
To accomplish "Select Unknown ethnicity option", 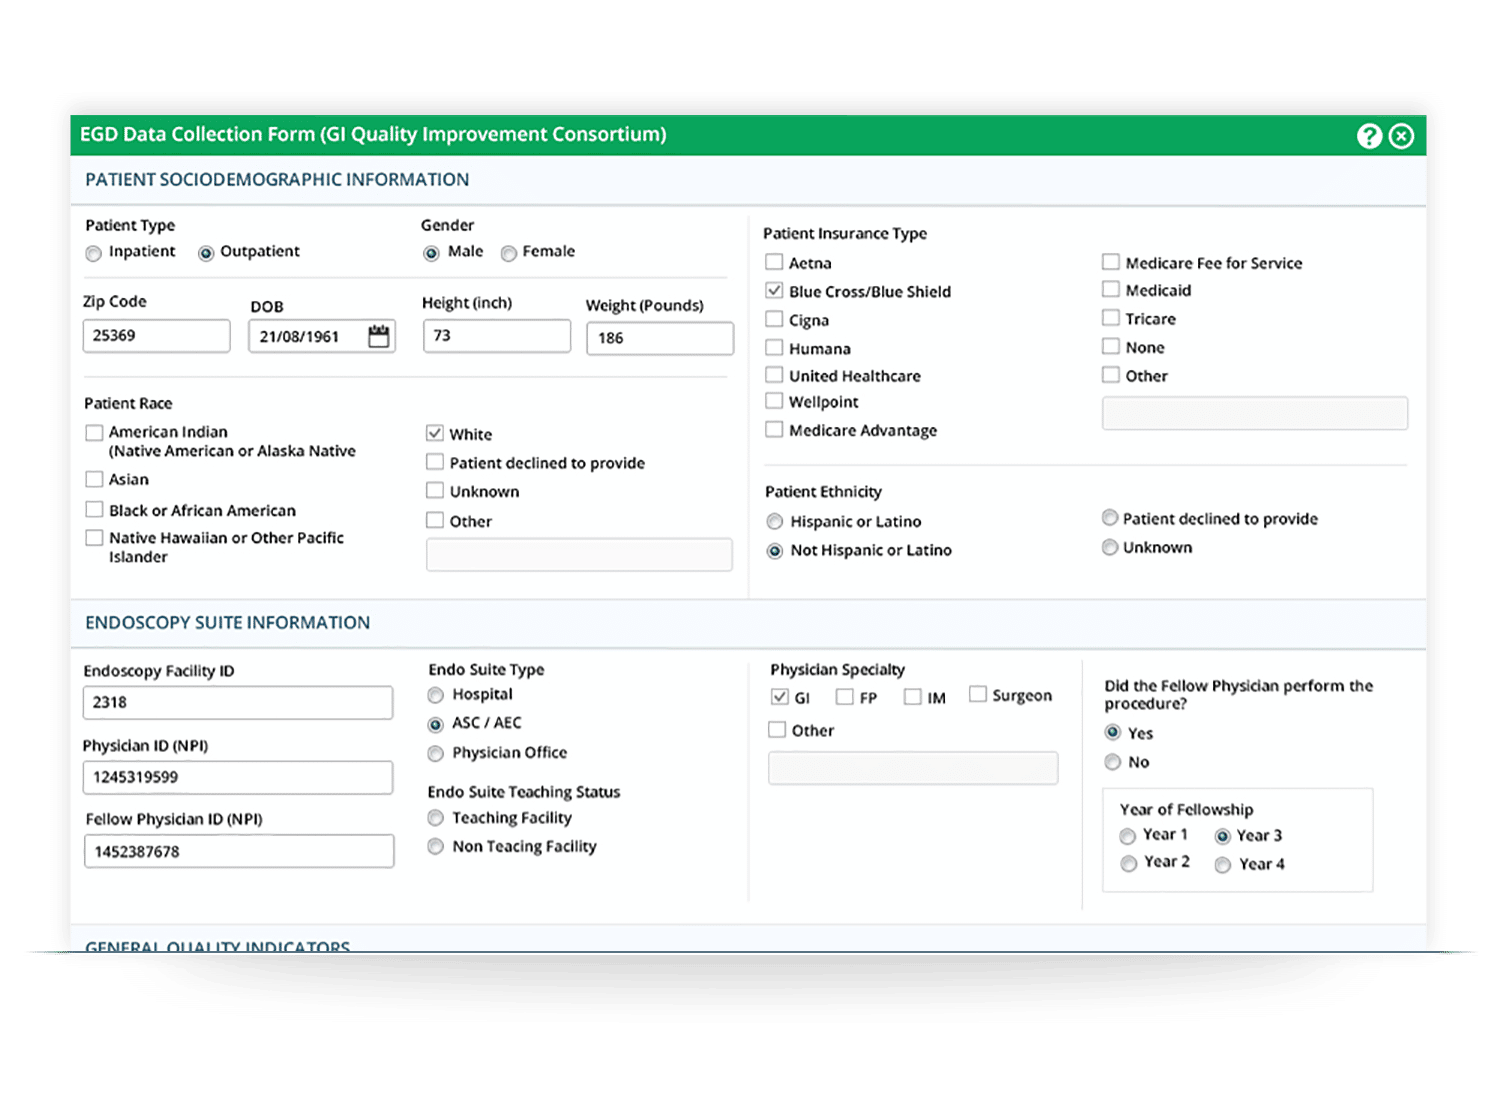I will (1110, 547).
